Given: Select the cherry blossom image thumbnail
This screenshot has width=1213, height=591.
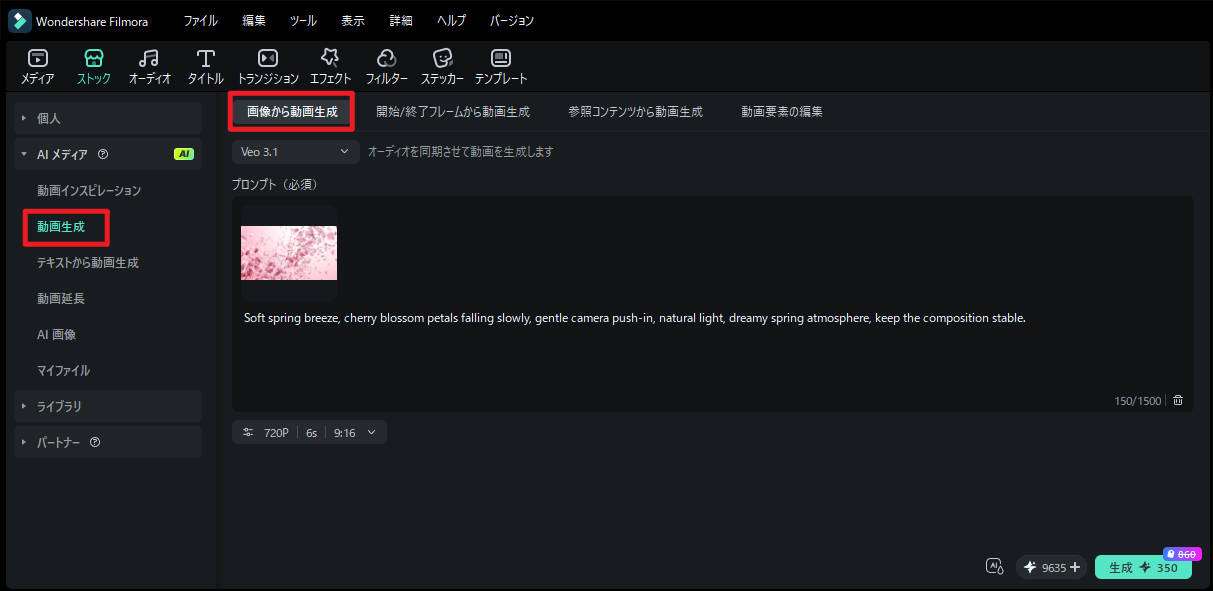Looking at the screenshot, I should [x=289, y=253].
